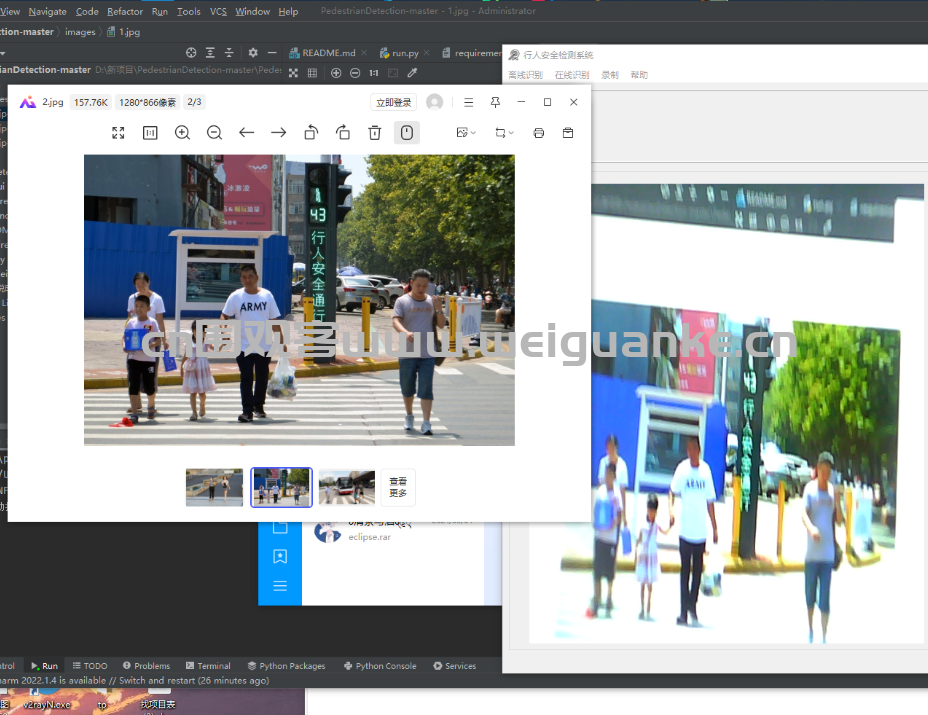Click the list icon in the blue sidebar
This screenshot has width=928, height=715.
[x=280, y=586]
